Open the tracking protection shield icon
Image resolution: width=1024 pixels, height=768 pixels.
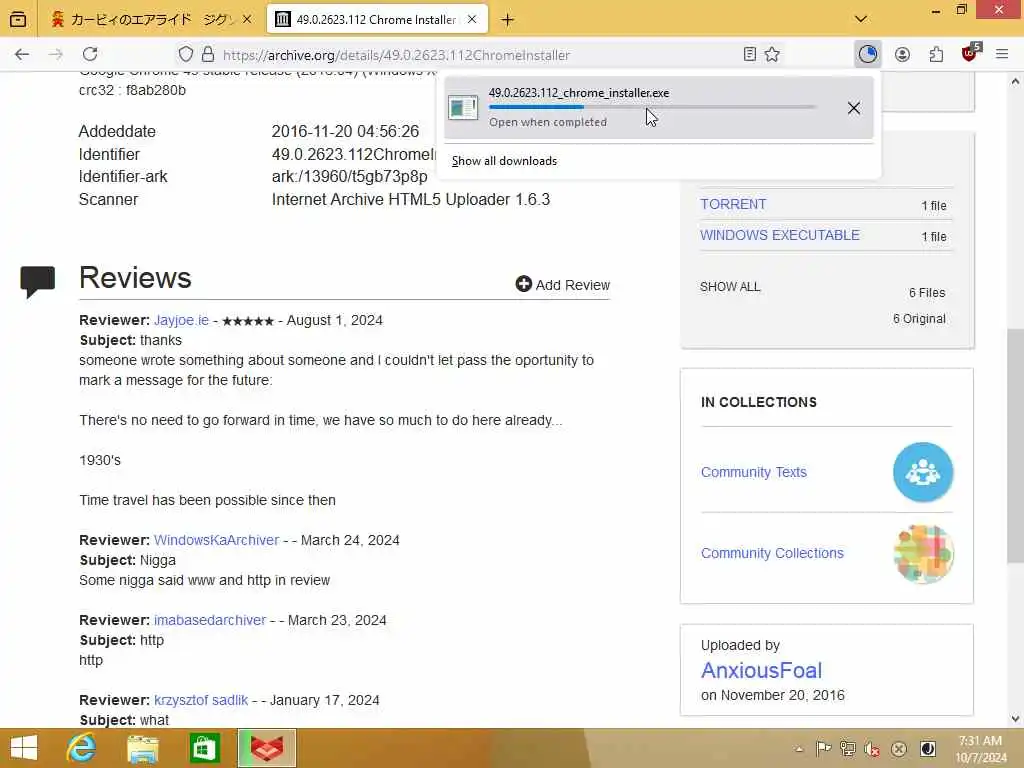tap(185, 54)
